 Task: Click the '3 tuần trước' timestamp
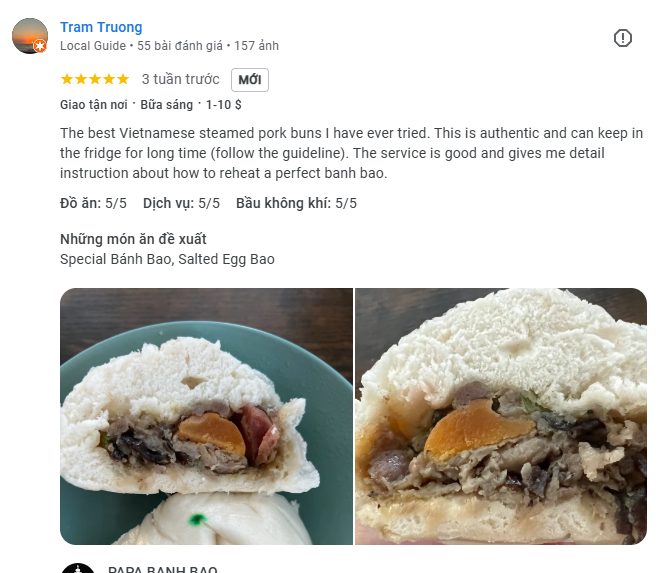pyautogui.click(x=181, y=79)
